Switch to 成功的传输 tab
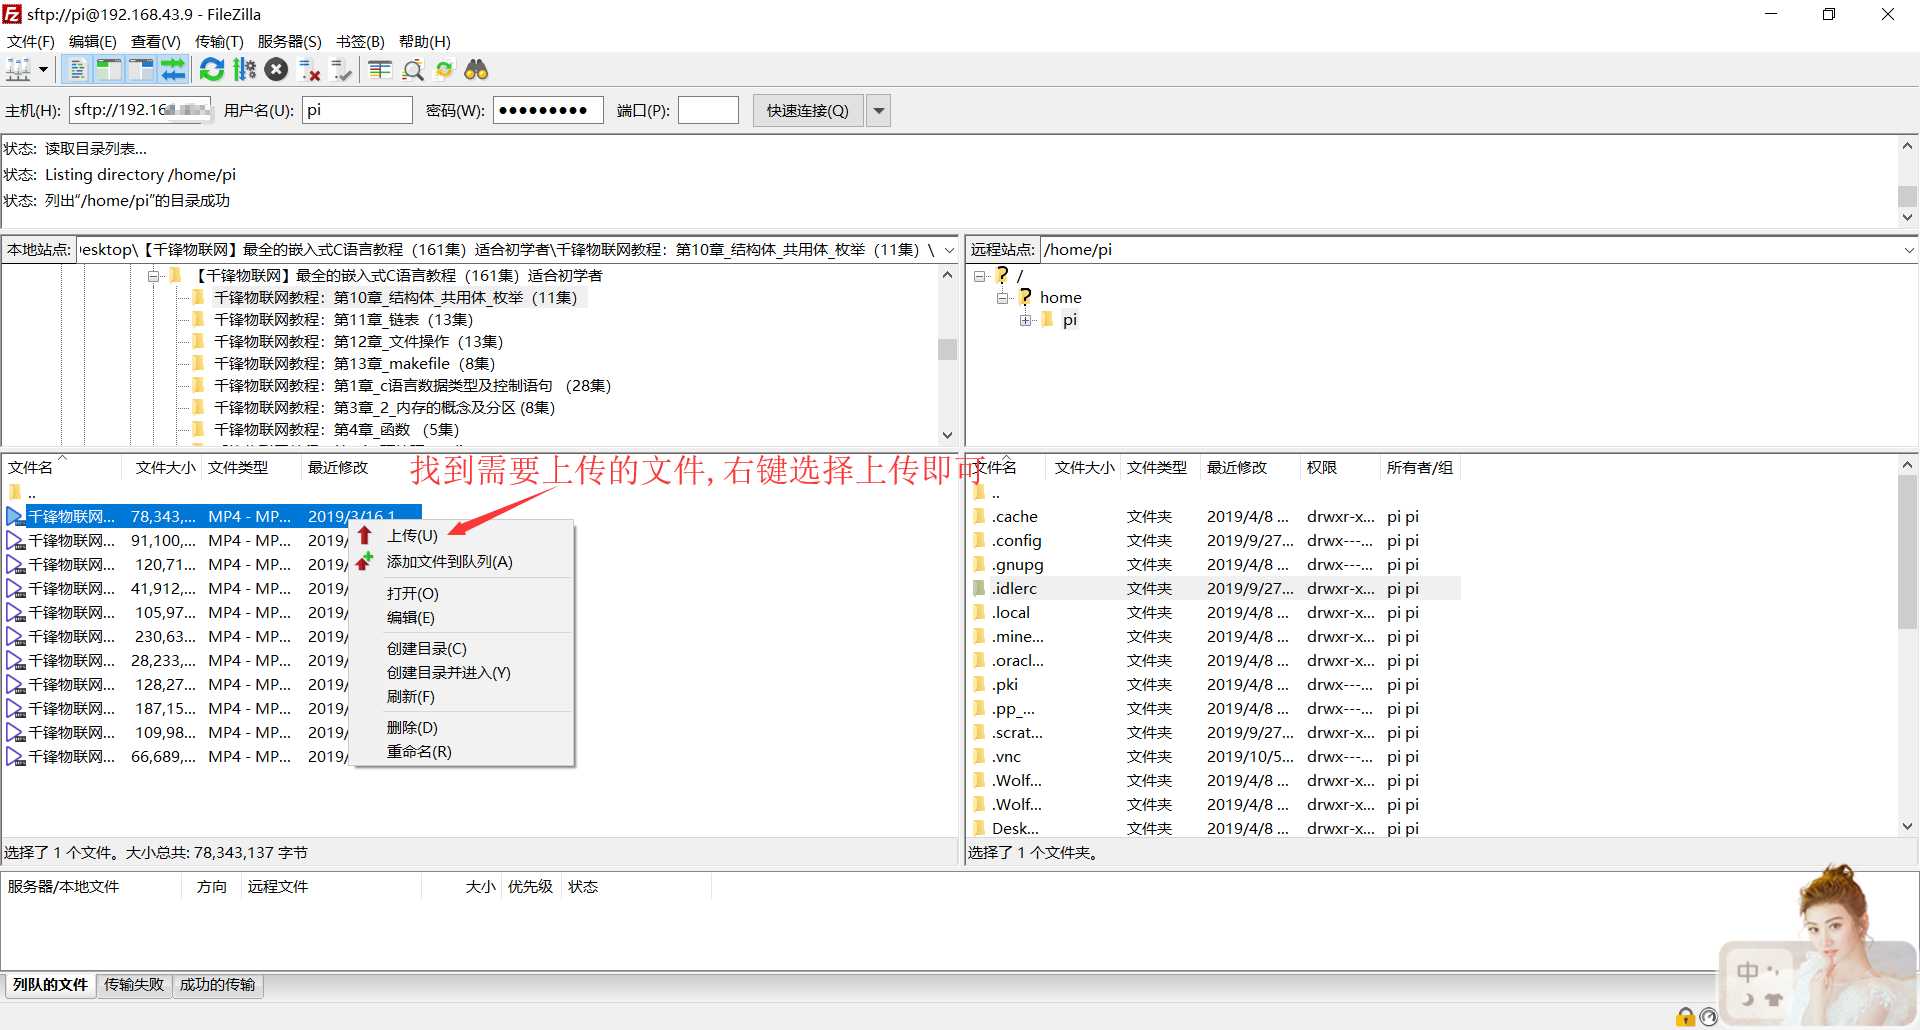This screenshot has width=1920, height=1030. click(x=217, y=985)
